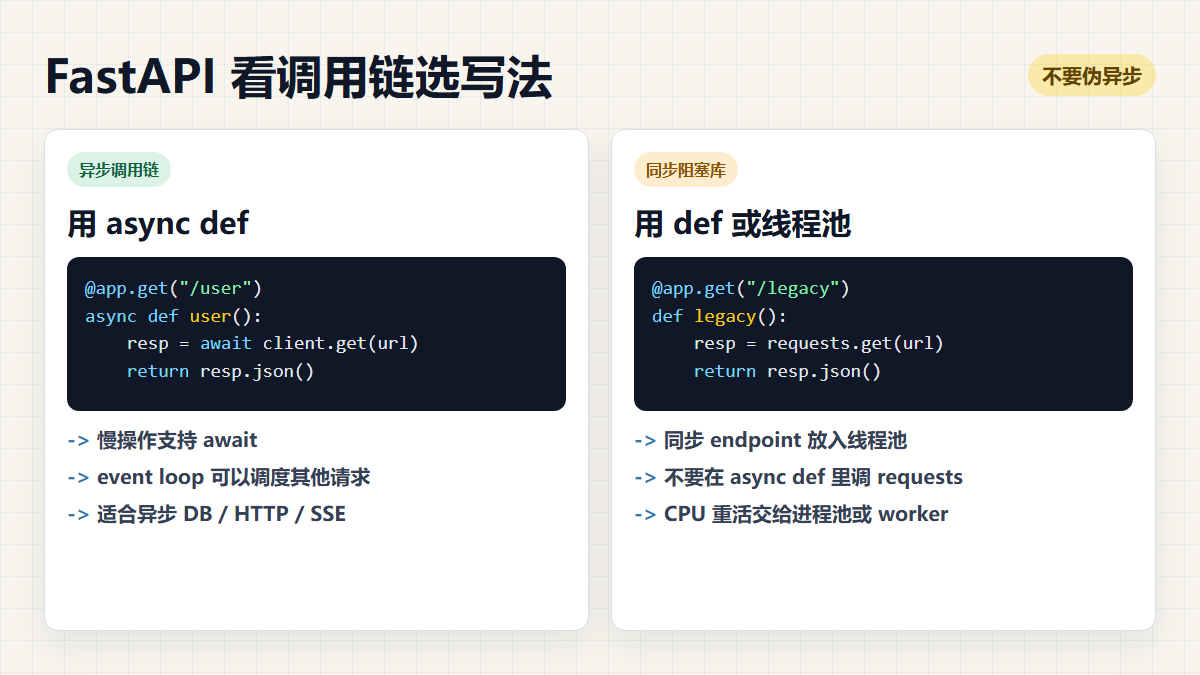Click "return resp.json()" in the legacy code block
The image size is (1200, 675).
pos(787,371)
